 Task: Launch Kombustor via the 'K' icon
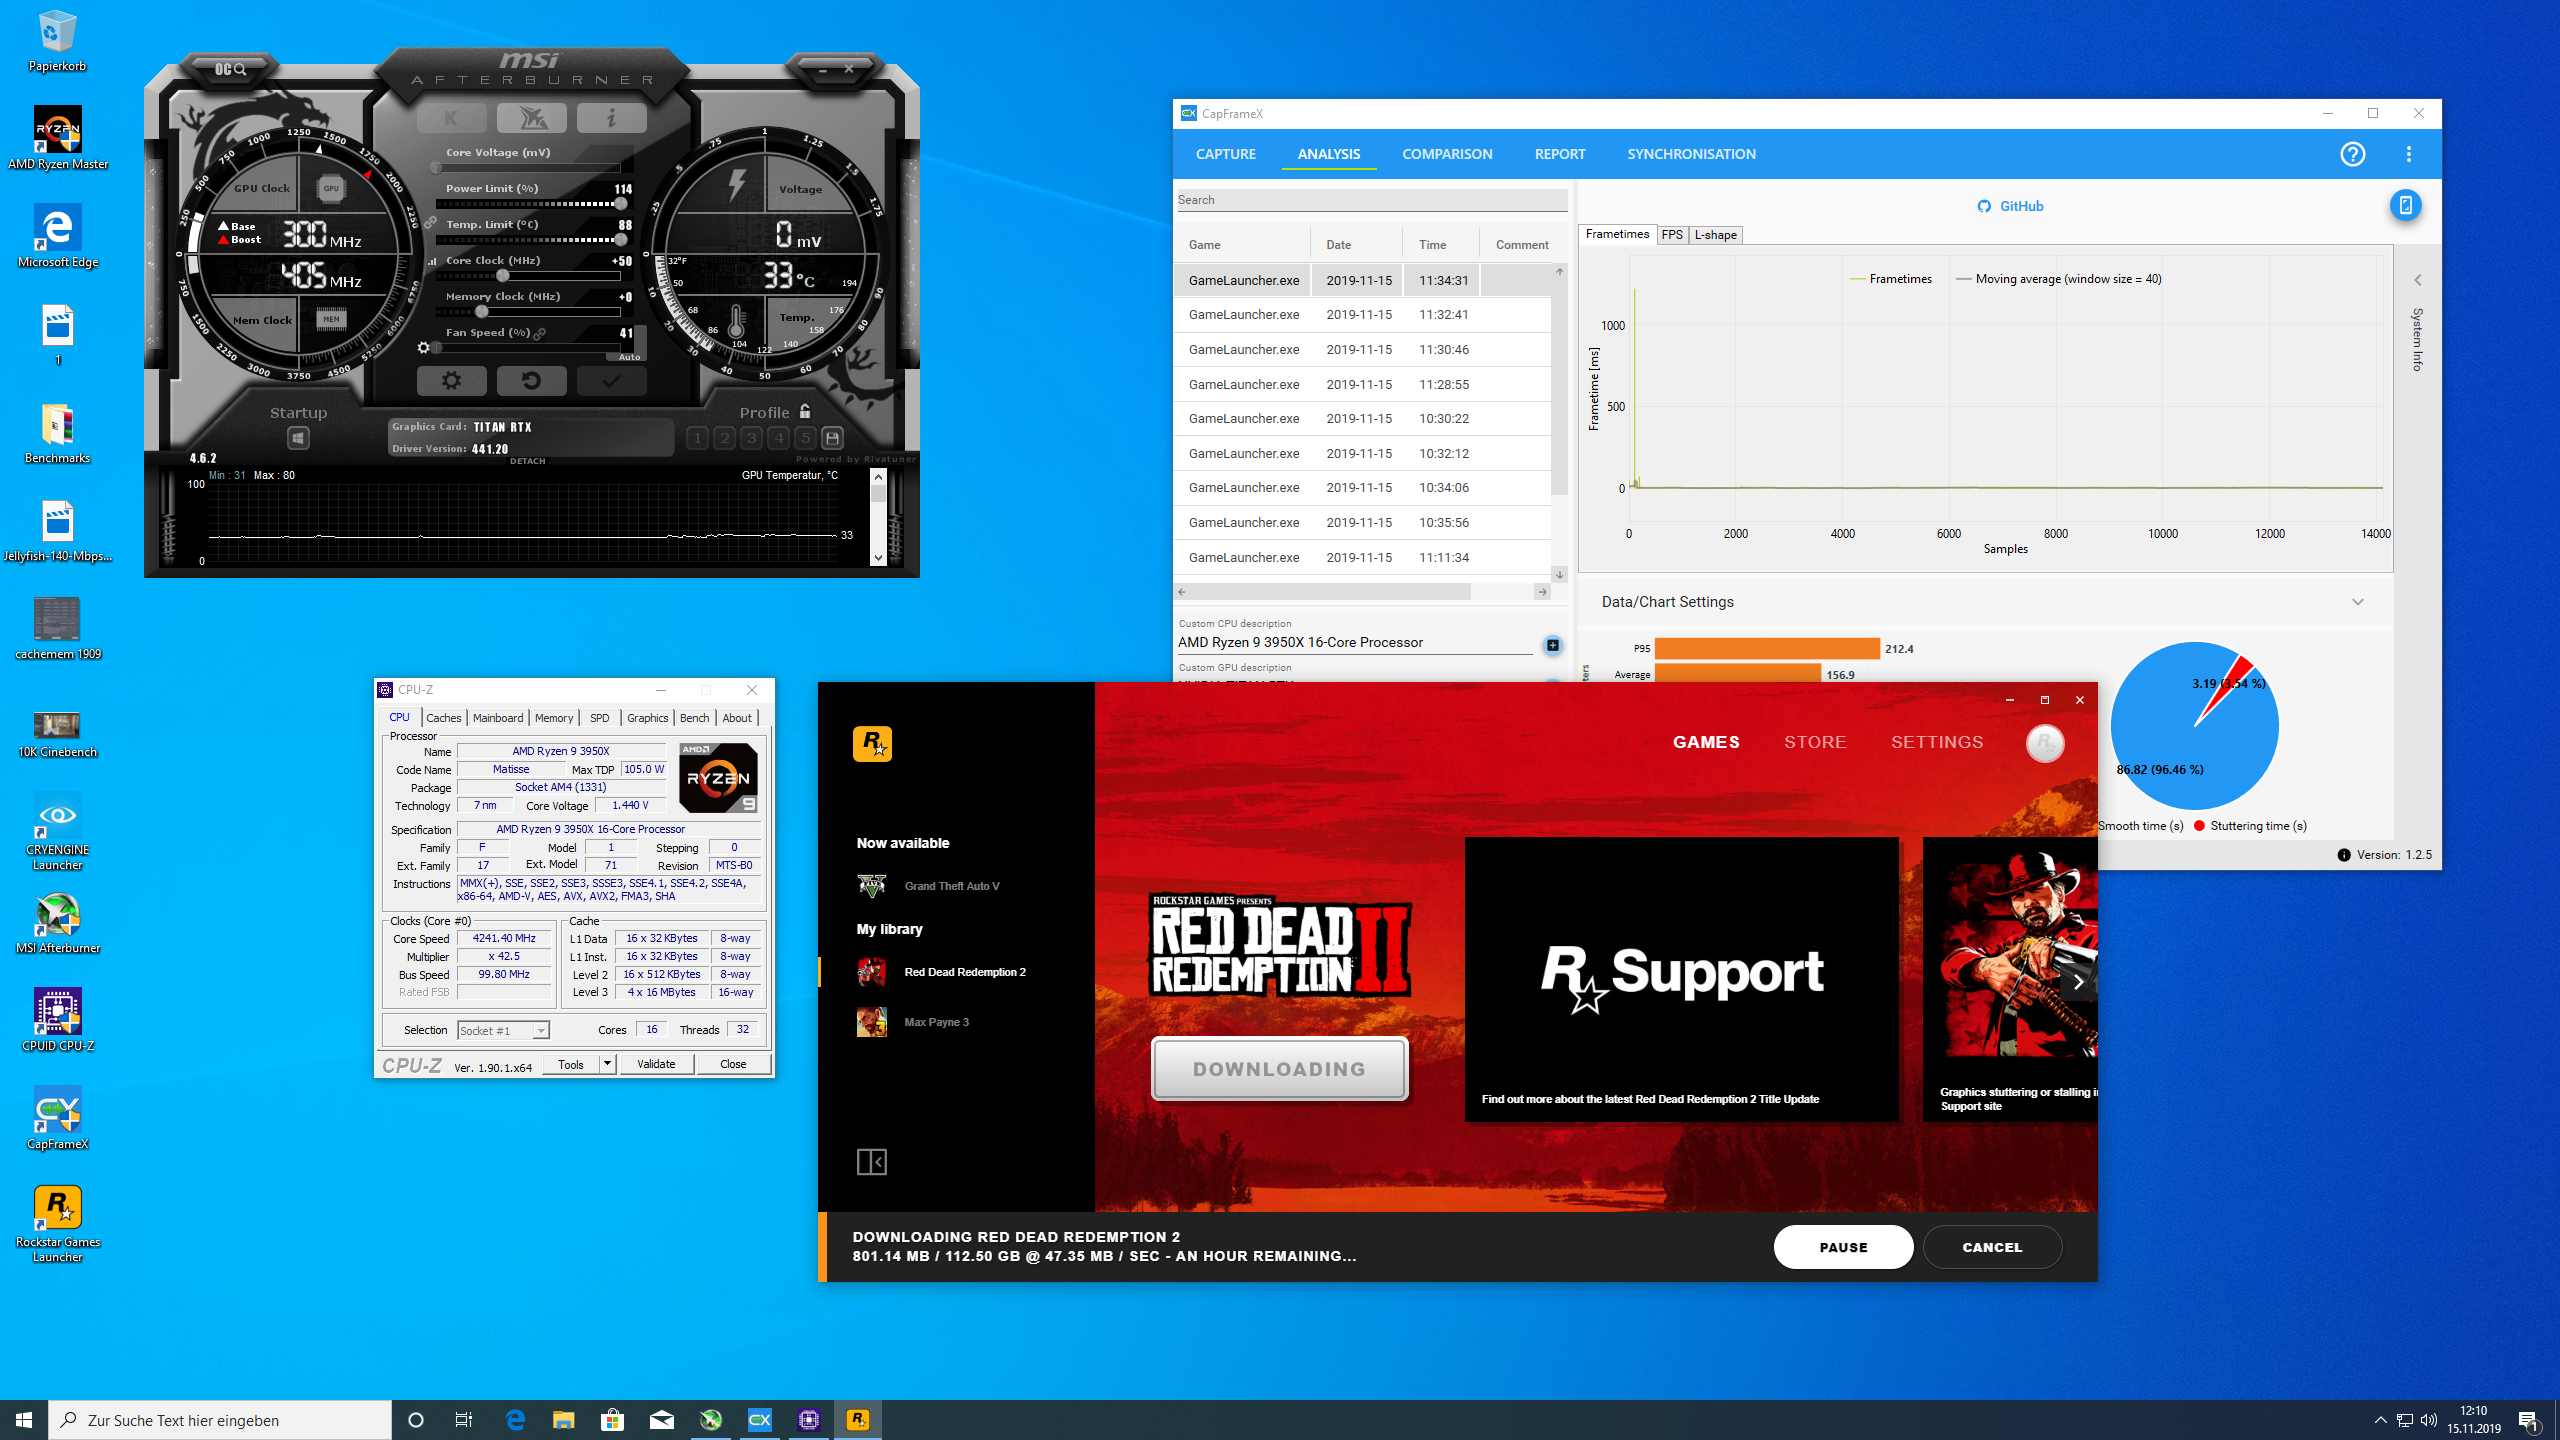(451, 117)
